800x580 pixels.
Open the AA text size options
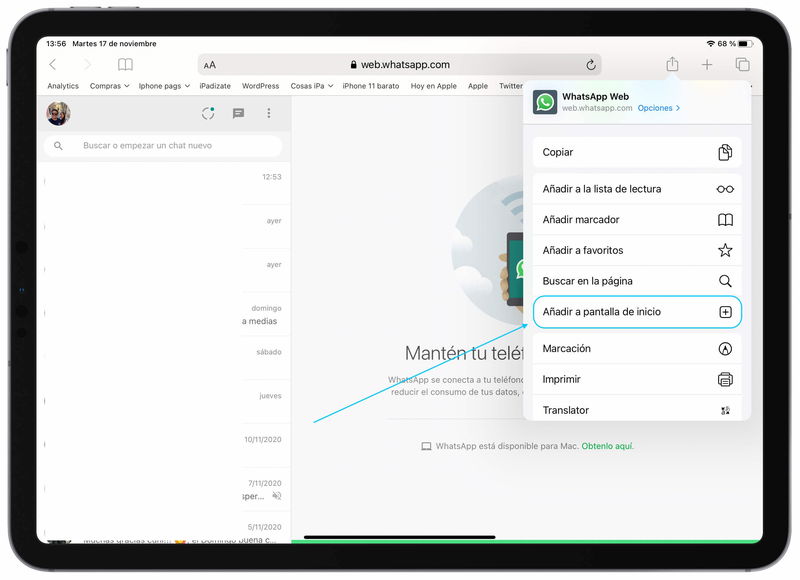[209, 63]
